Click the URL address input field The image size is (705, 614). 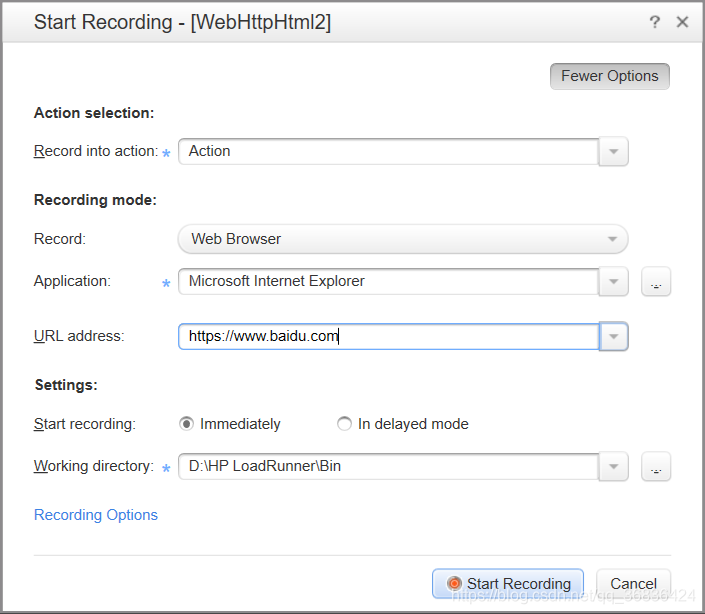[x=388, y=337]
